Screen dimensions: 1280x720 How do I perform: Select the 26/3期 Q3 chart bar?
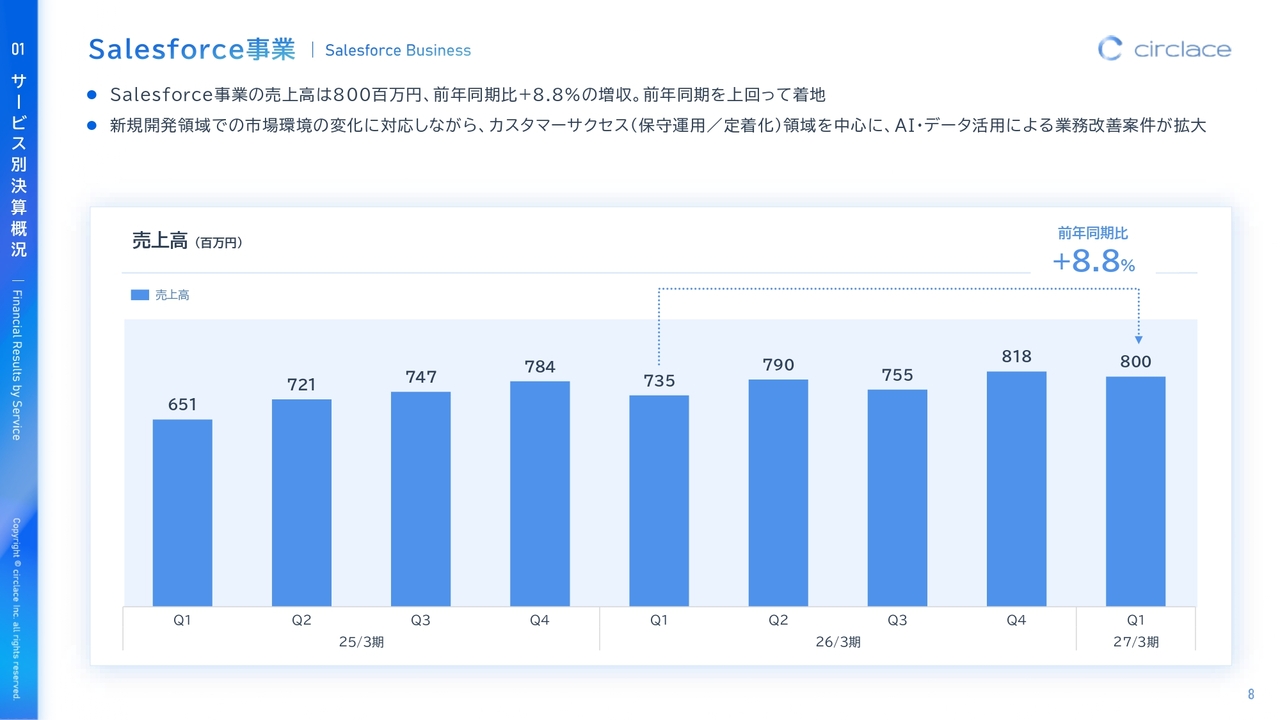pyautogui.click(x=897, y=497)
